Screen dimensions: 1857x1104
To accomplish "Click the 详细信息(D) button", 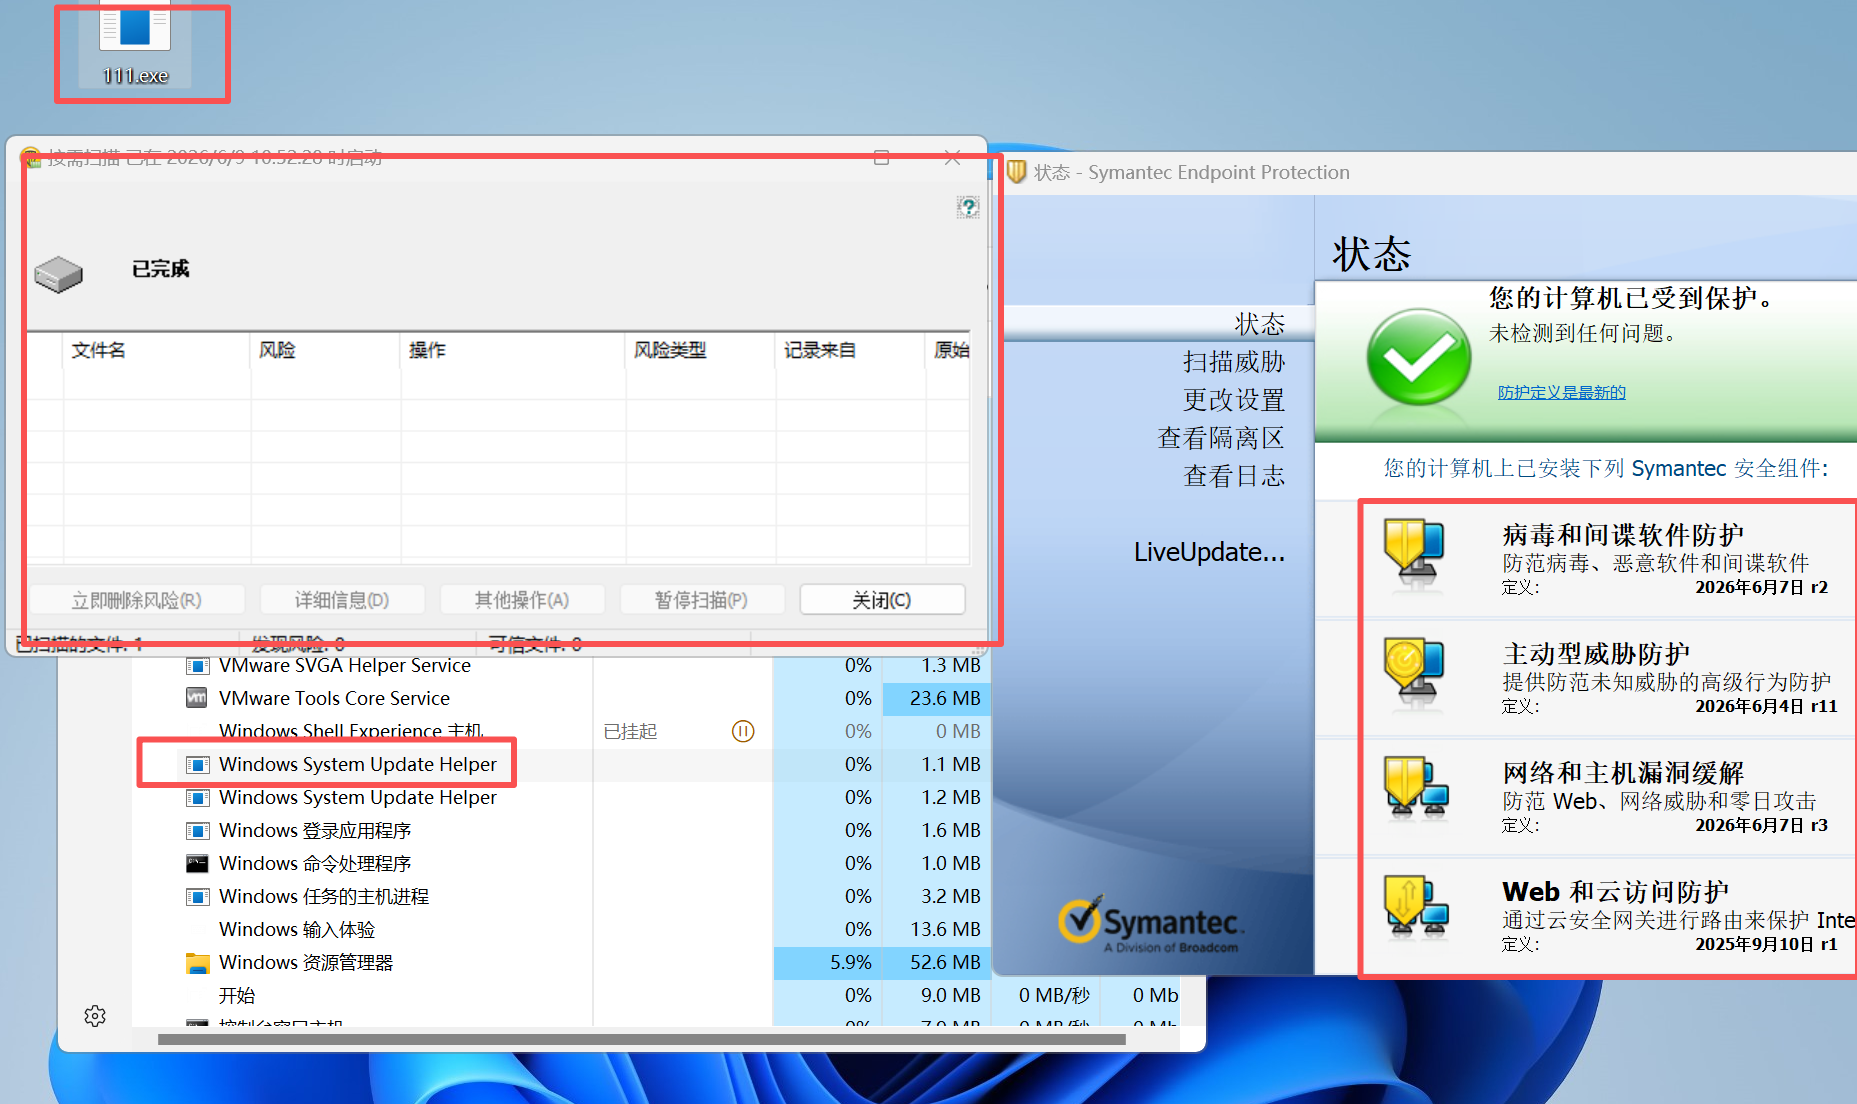I will tap(342, 600).
